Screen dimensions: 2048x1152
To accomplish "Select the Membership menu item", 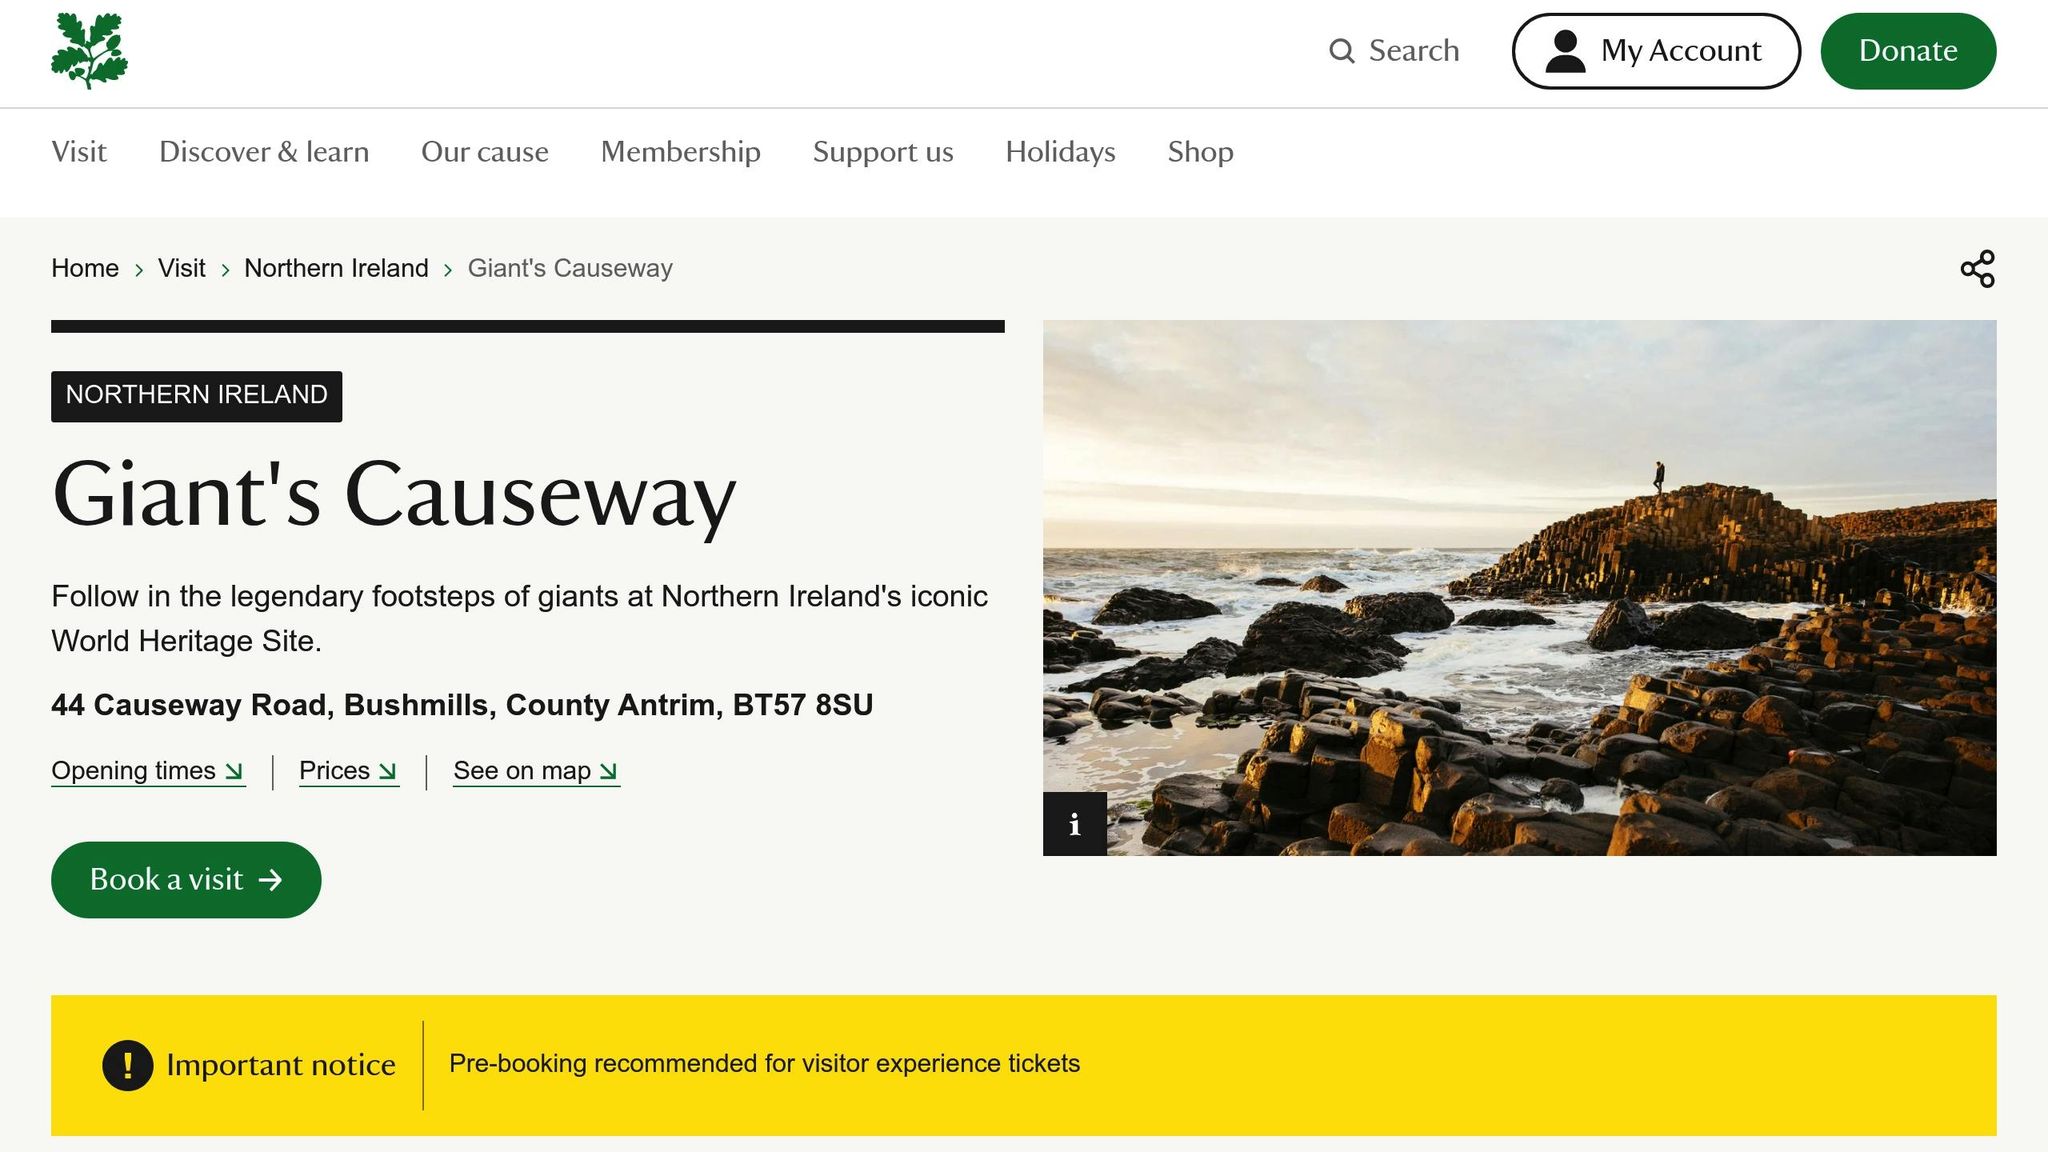I will pos(680,152).
